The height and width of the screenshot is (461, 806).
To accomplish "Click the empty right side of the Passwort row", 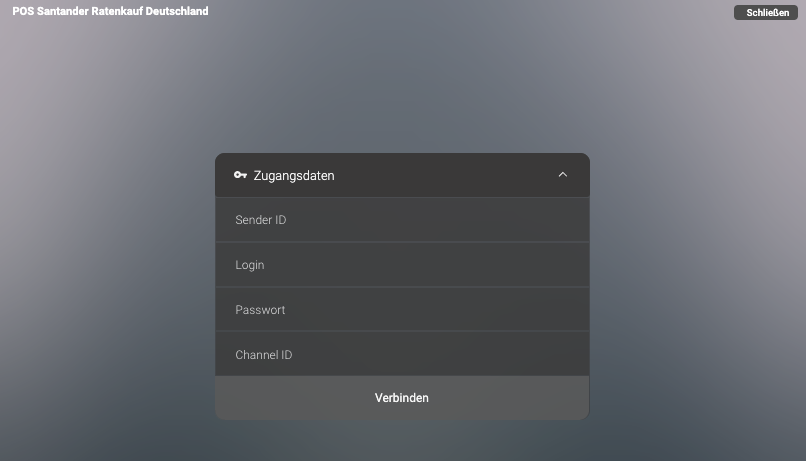I will pyautogui.click(x=488, y=309).
